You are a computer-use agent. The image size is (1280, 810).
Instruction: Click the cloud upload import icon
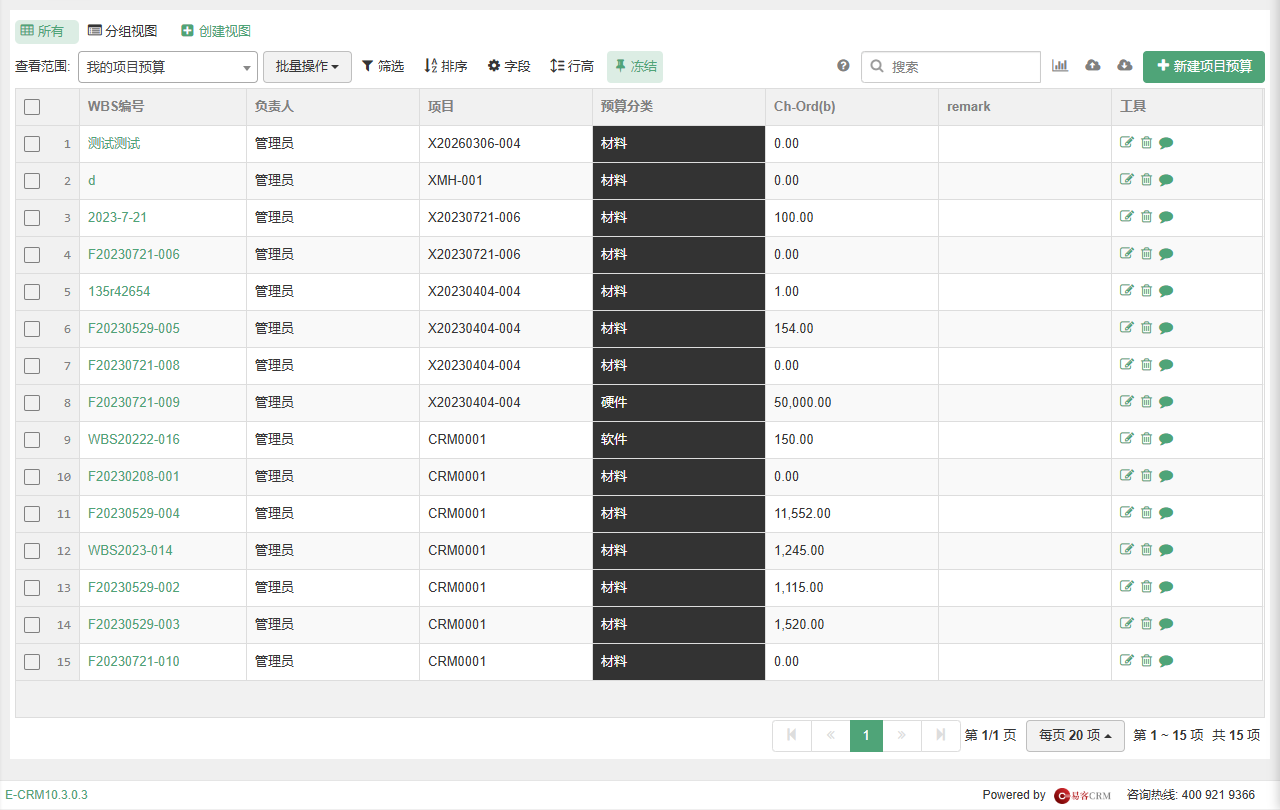pos(1093,66)
